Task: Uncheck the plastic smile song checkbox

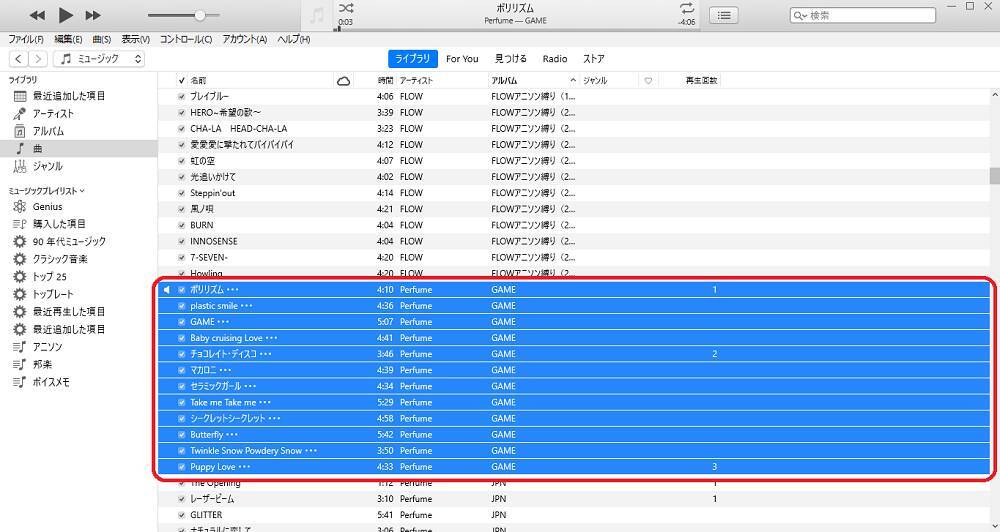Action: tap(181, 306)
